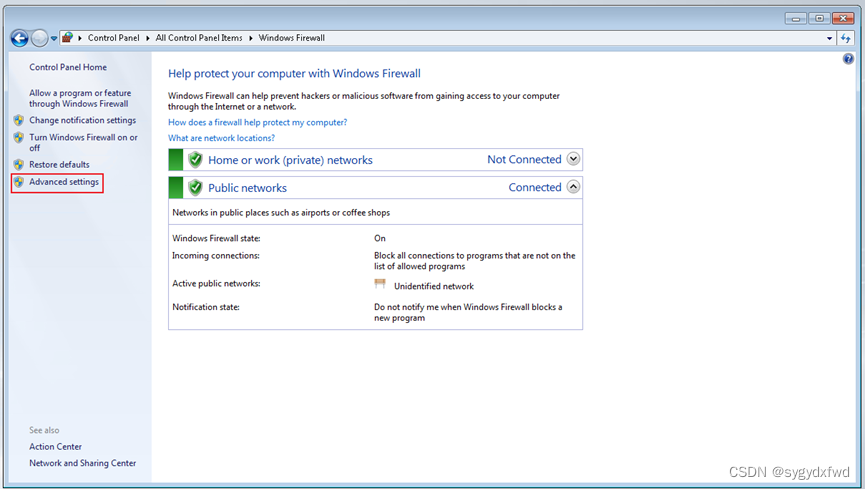Click shield icon beside Turn Windows Firewall on or off
865x489 pixels.
(x=19, y=137)
